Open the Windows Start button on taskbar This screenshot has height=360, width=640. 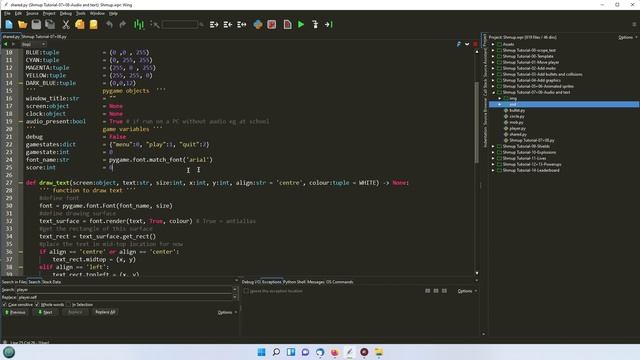(261, 352)
